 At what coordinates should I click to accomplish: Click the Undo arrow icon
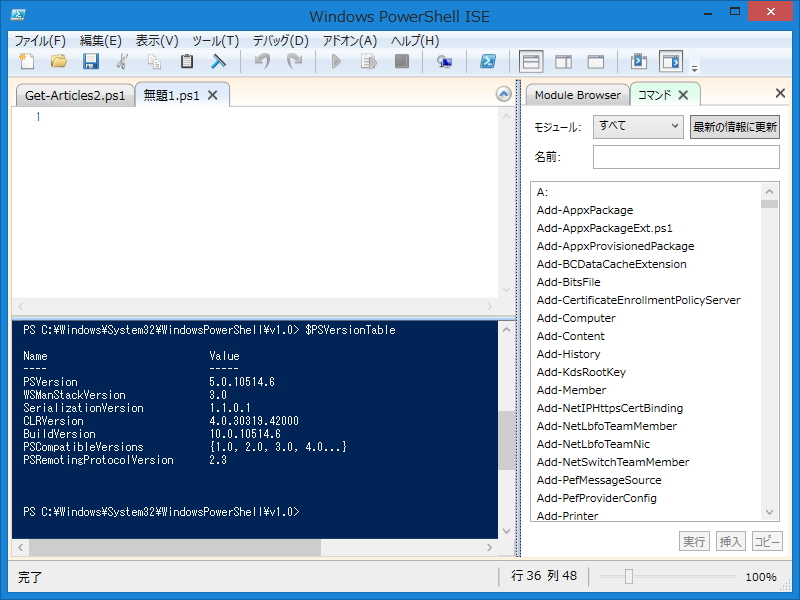(x=261, y=62)
